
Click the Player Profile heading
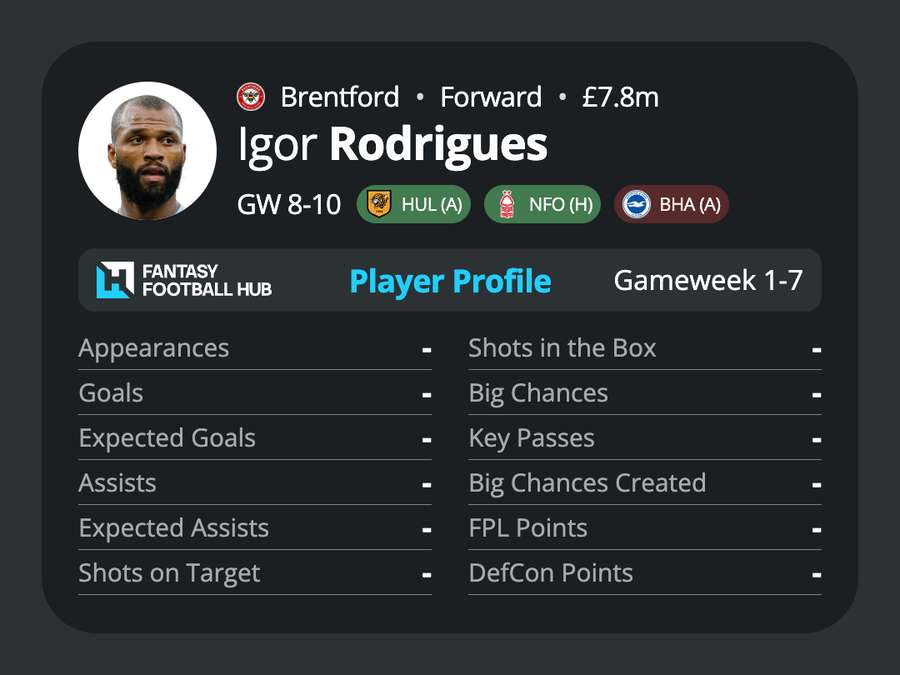point(450,281)
